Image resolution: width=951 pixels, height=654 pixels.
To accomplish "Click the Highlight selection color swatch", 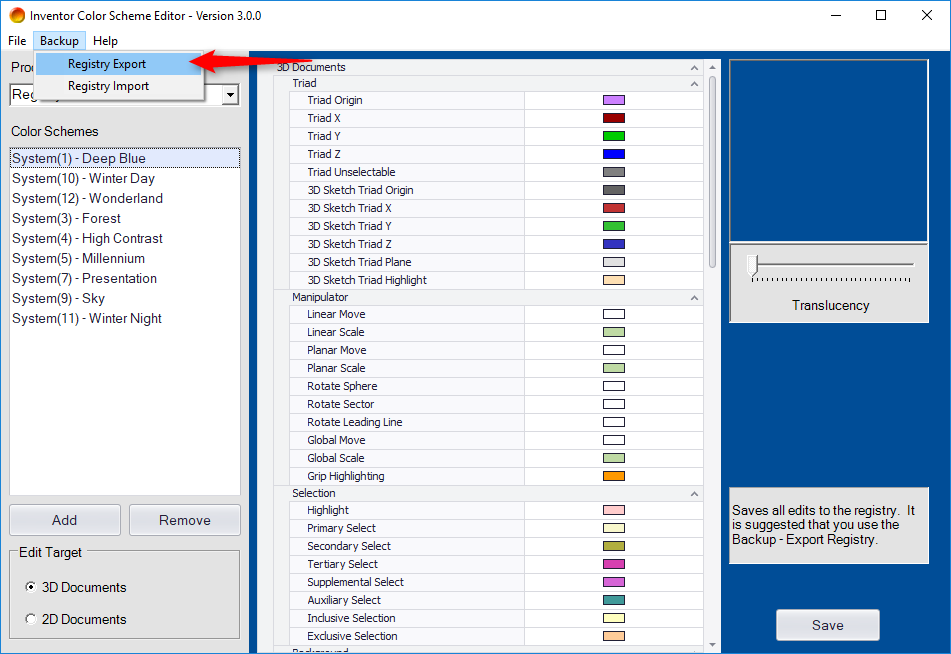I will click(614, 510).
